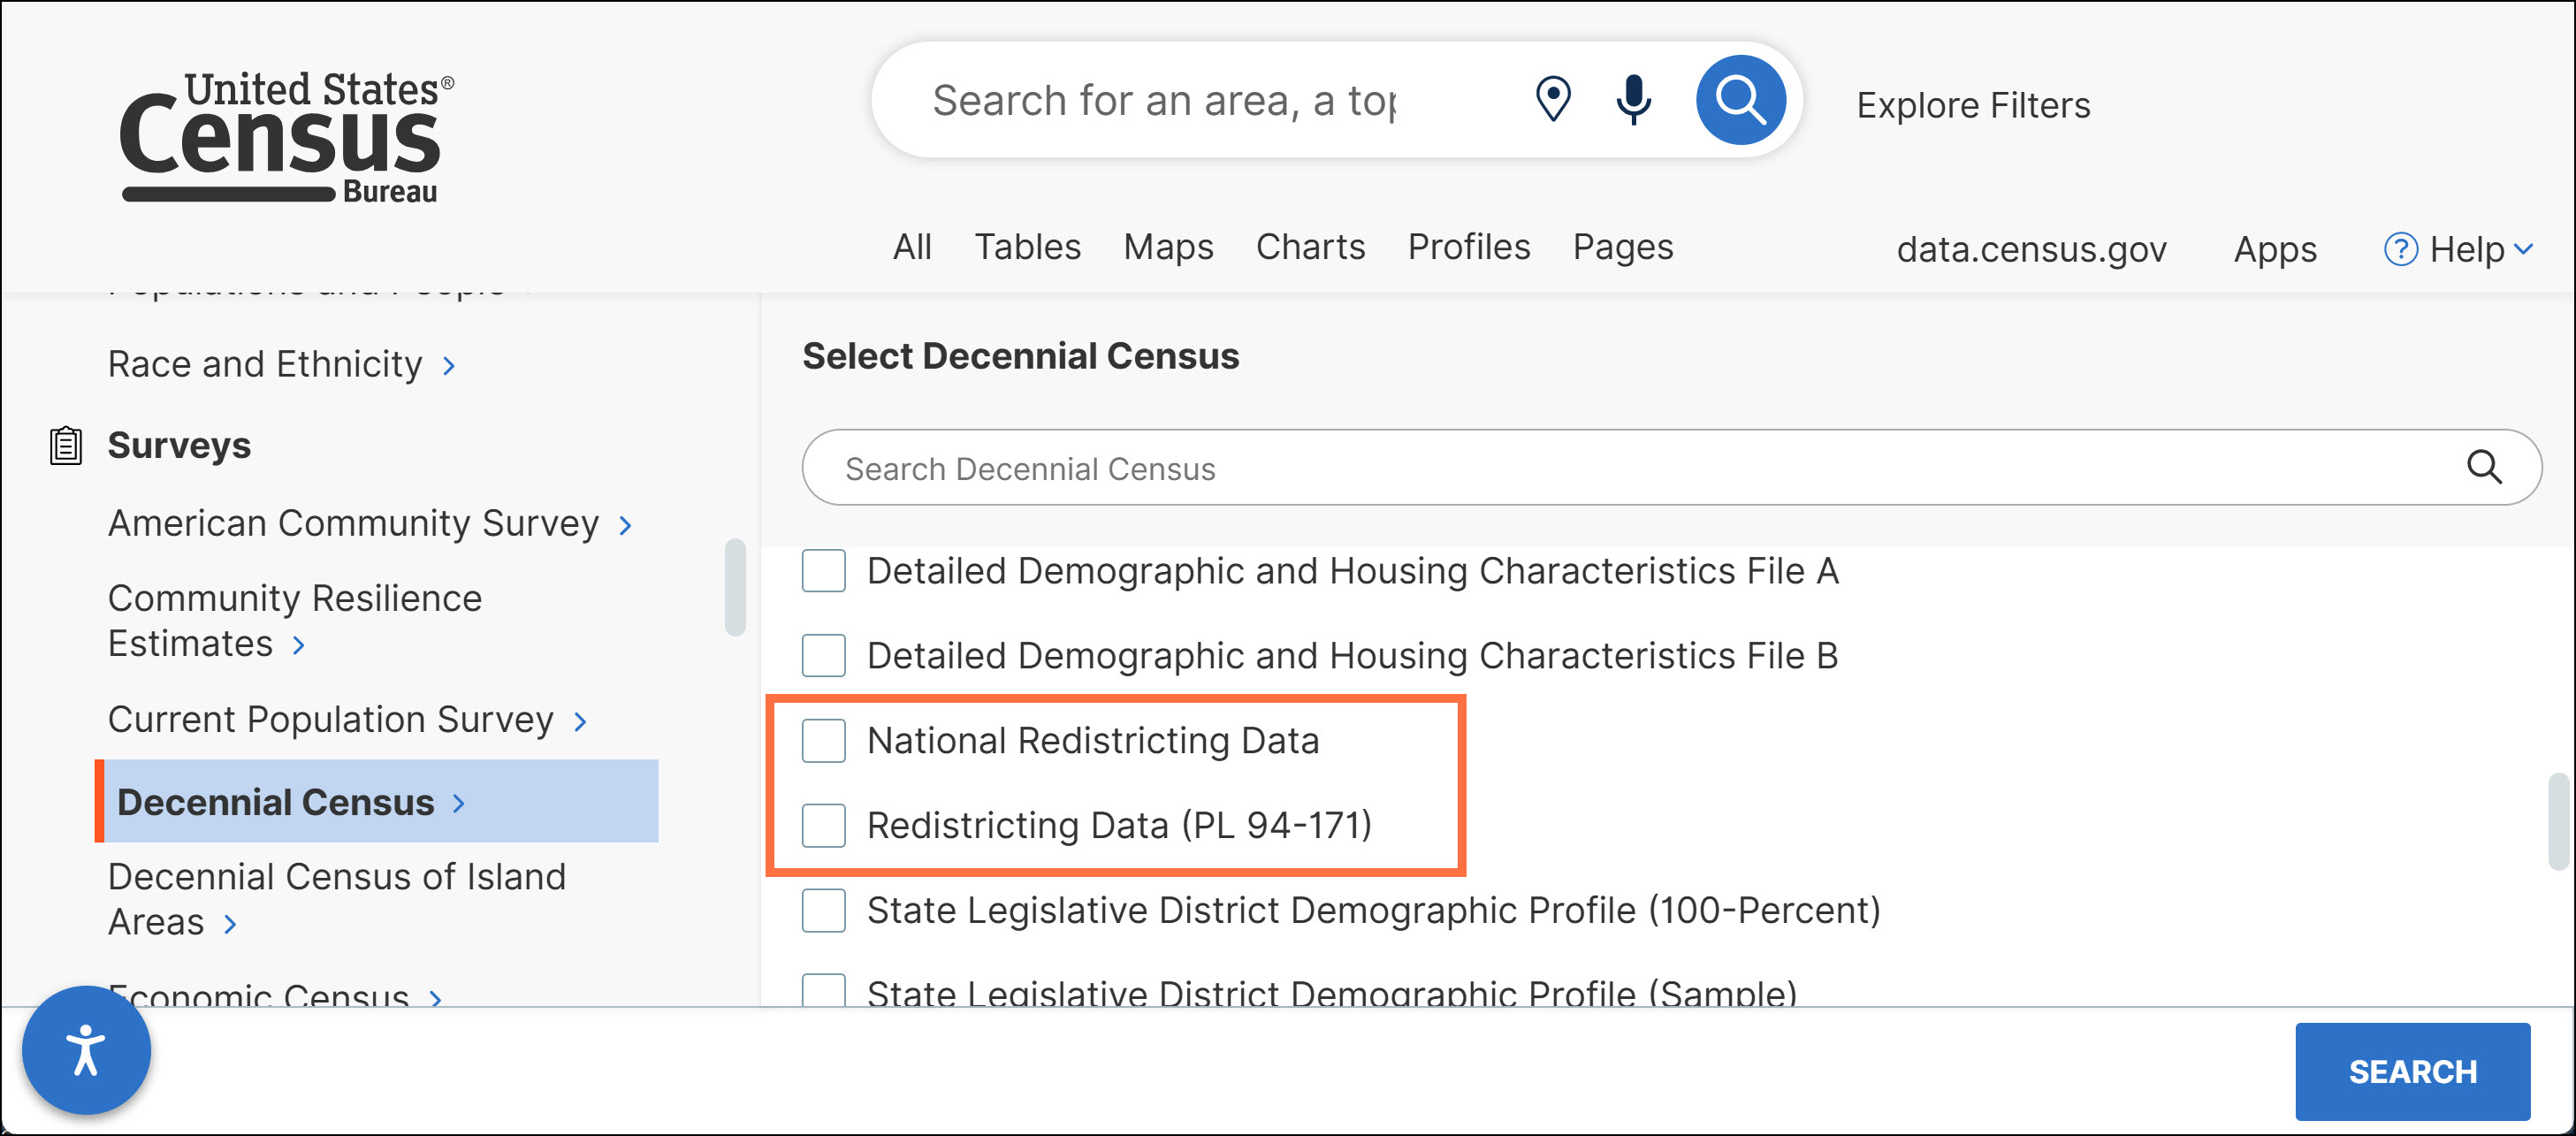Open the Help dropdown chevron

point(2524,249)
